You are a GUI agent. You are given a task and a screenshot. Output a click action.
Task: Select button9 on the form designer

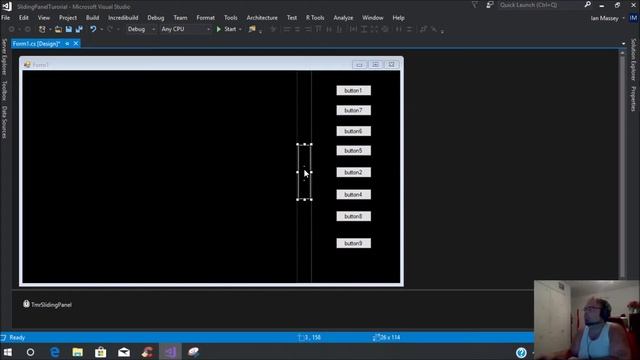(x=353, y=244)
